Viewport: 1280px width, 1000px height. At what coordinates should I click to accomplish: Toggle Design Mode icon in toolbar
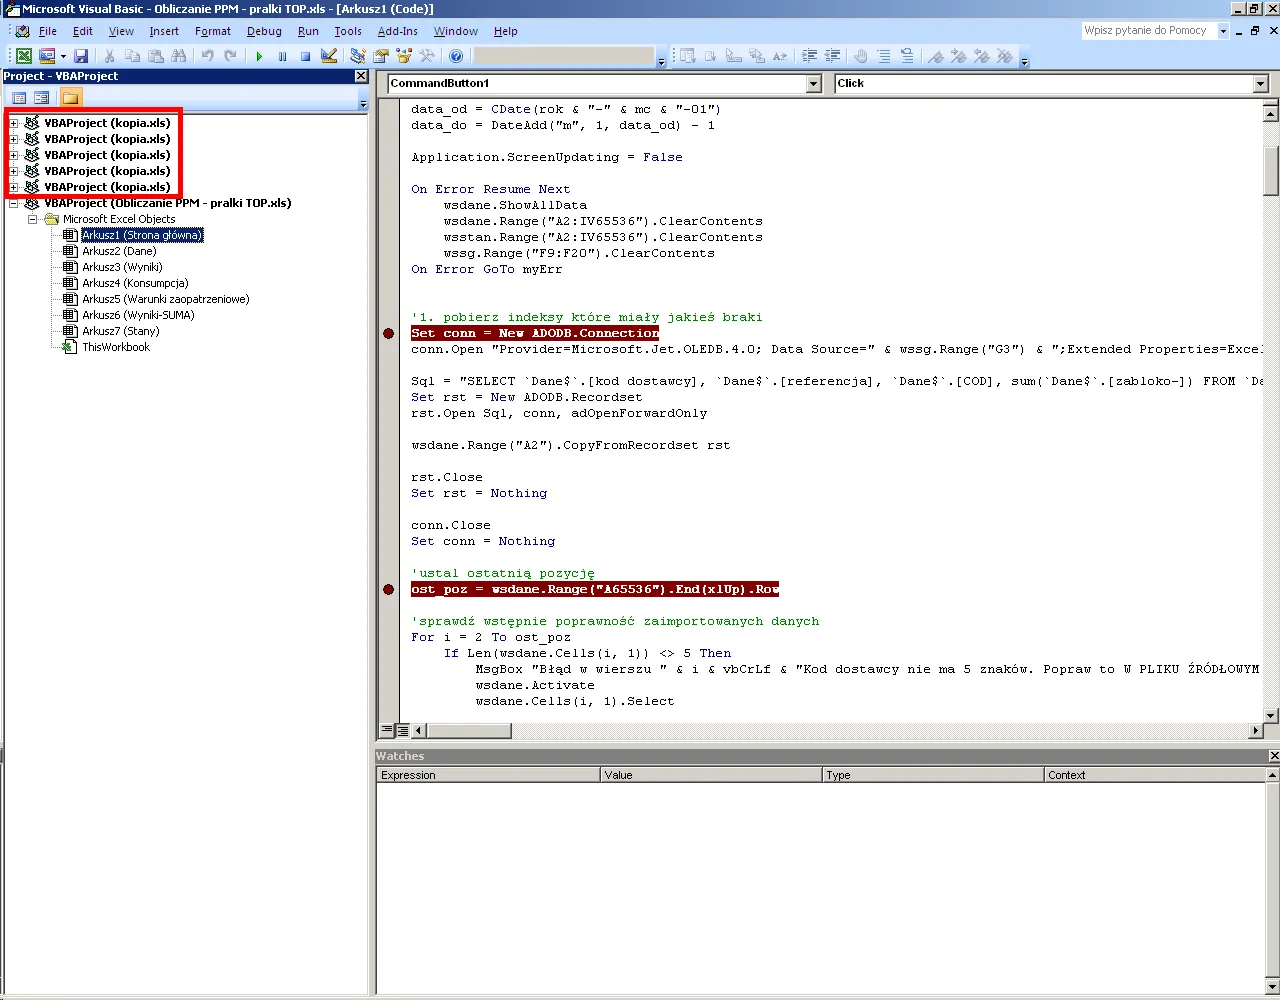(328, 57)
